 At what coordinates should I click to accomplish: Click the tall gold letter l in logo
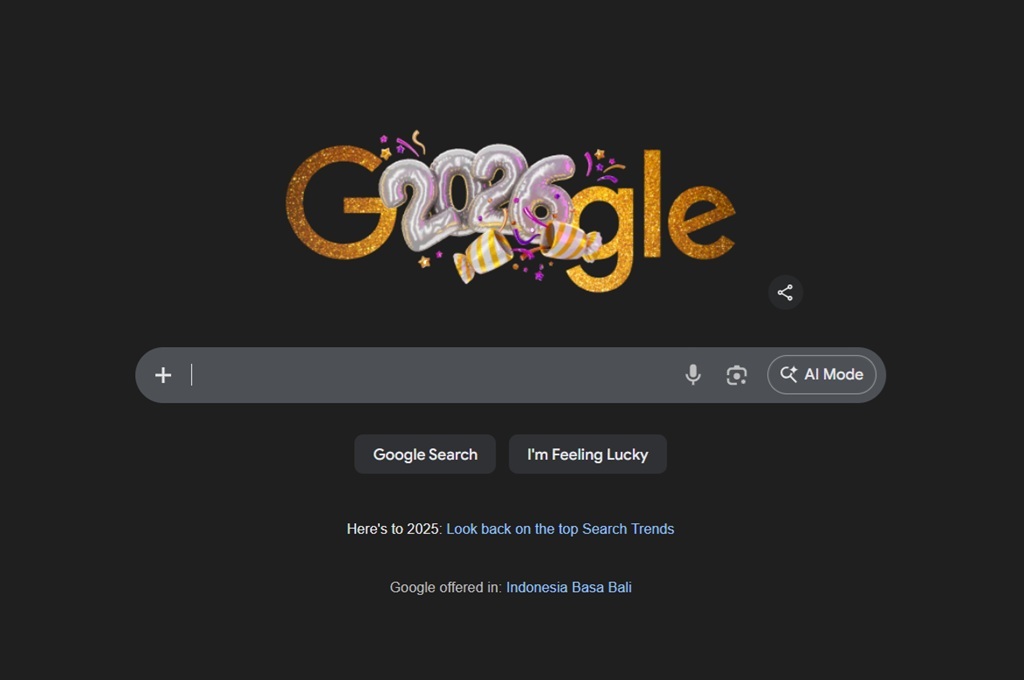pos(652,203)
